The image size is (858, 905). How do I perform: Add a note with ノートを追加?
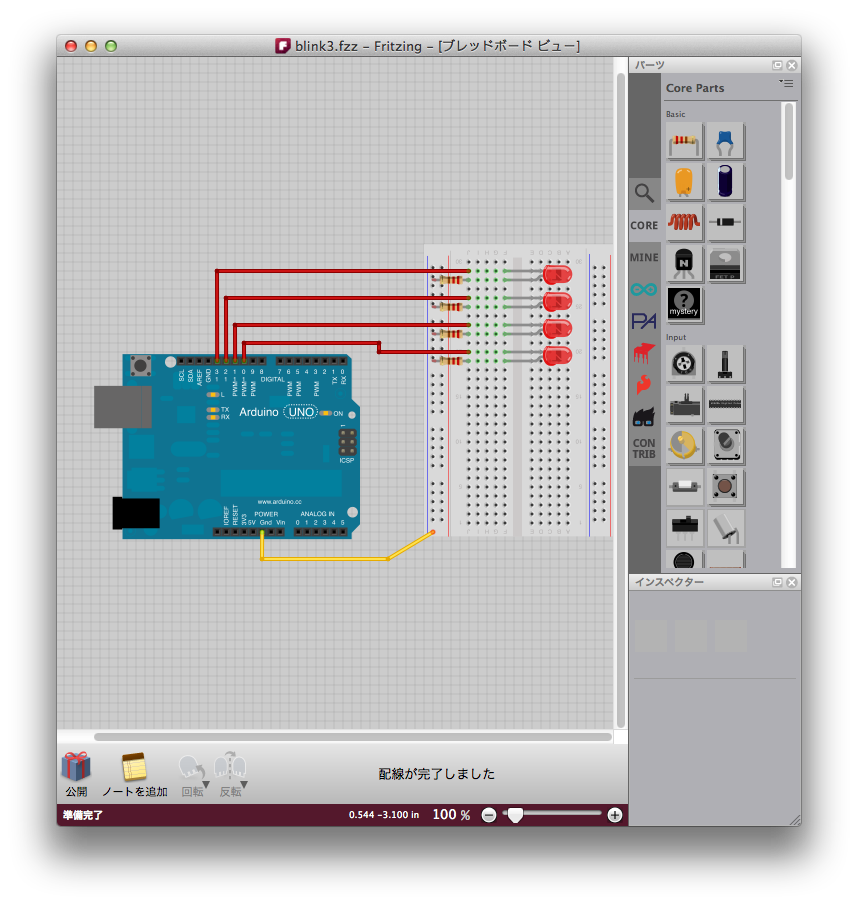click(134, 768)
